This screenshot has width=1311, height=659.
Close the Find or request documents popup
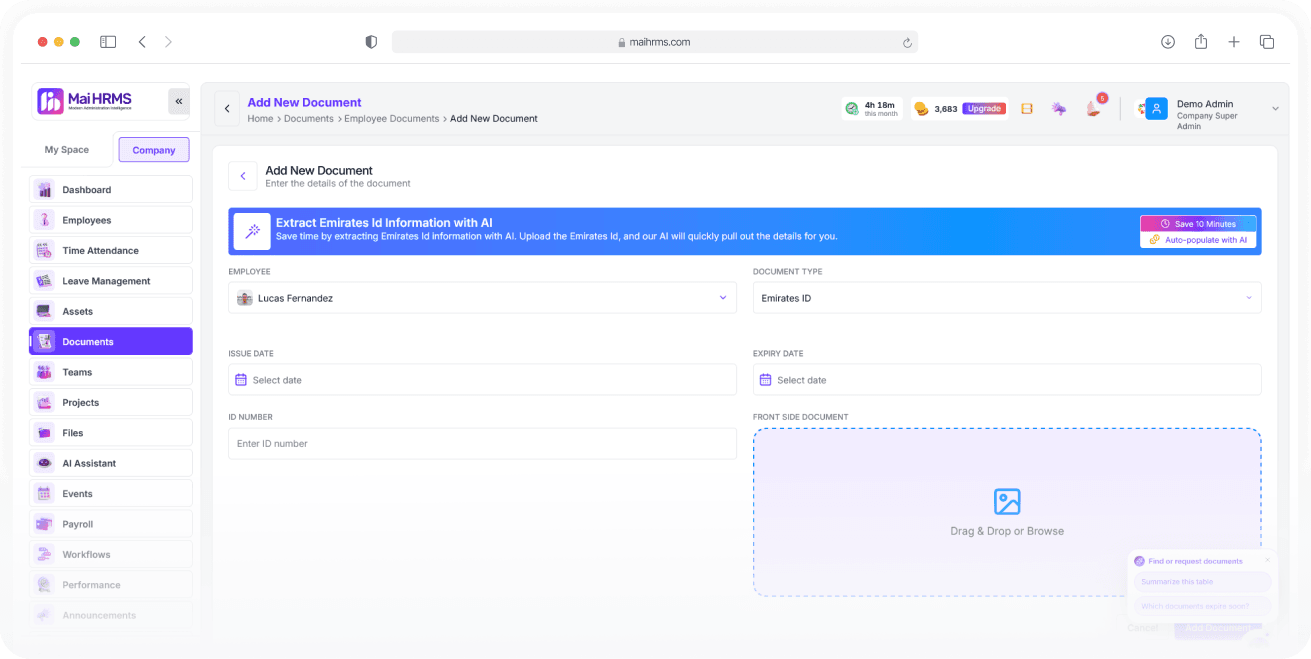(x=1267, y=560)
